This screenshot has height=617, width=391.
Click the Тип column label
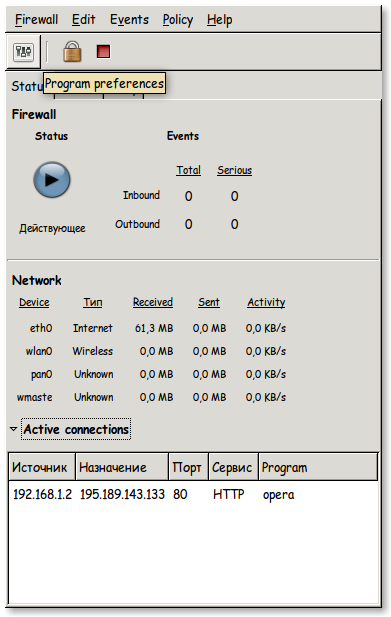click(x=92, y=302)
